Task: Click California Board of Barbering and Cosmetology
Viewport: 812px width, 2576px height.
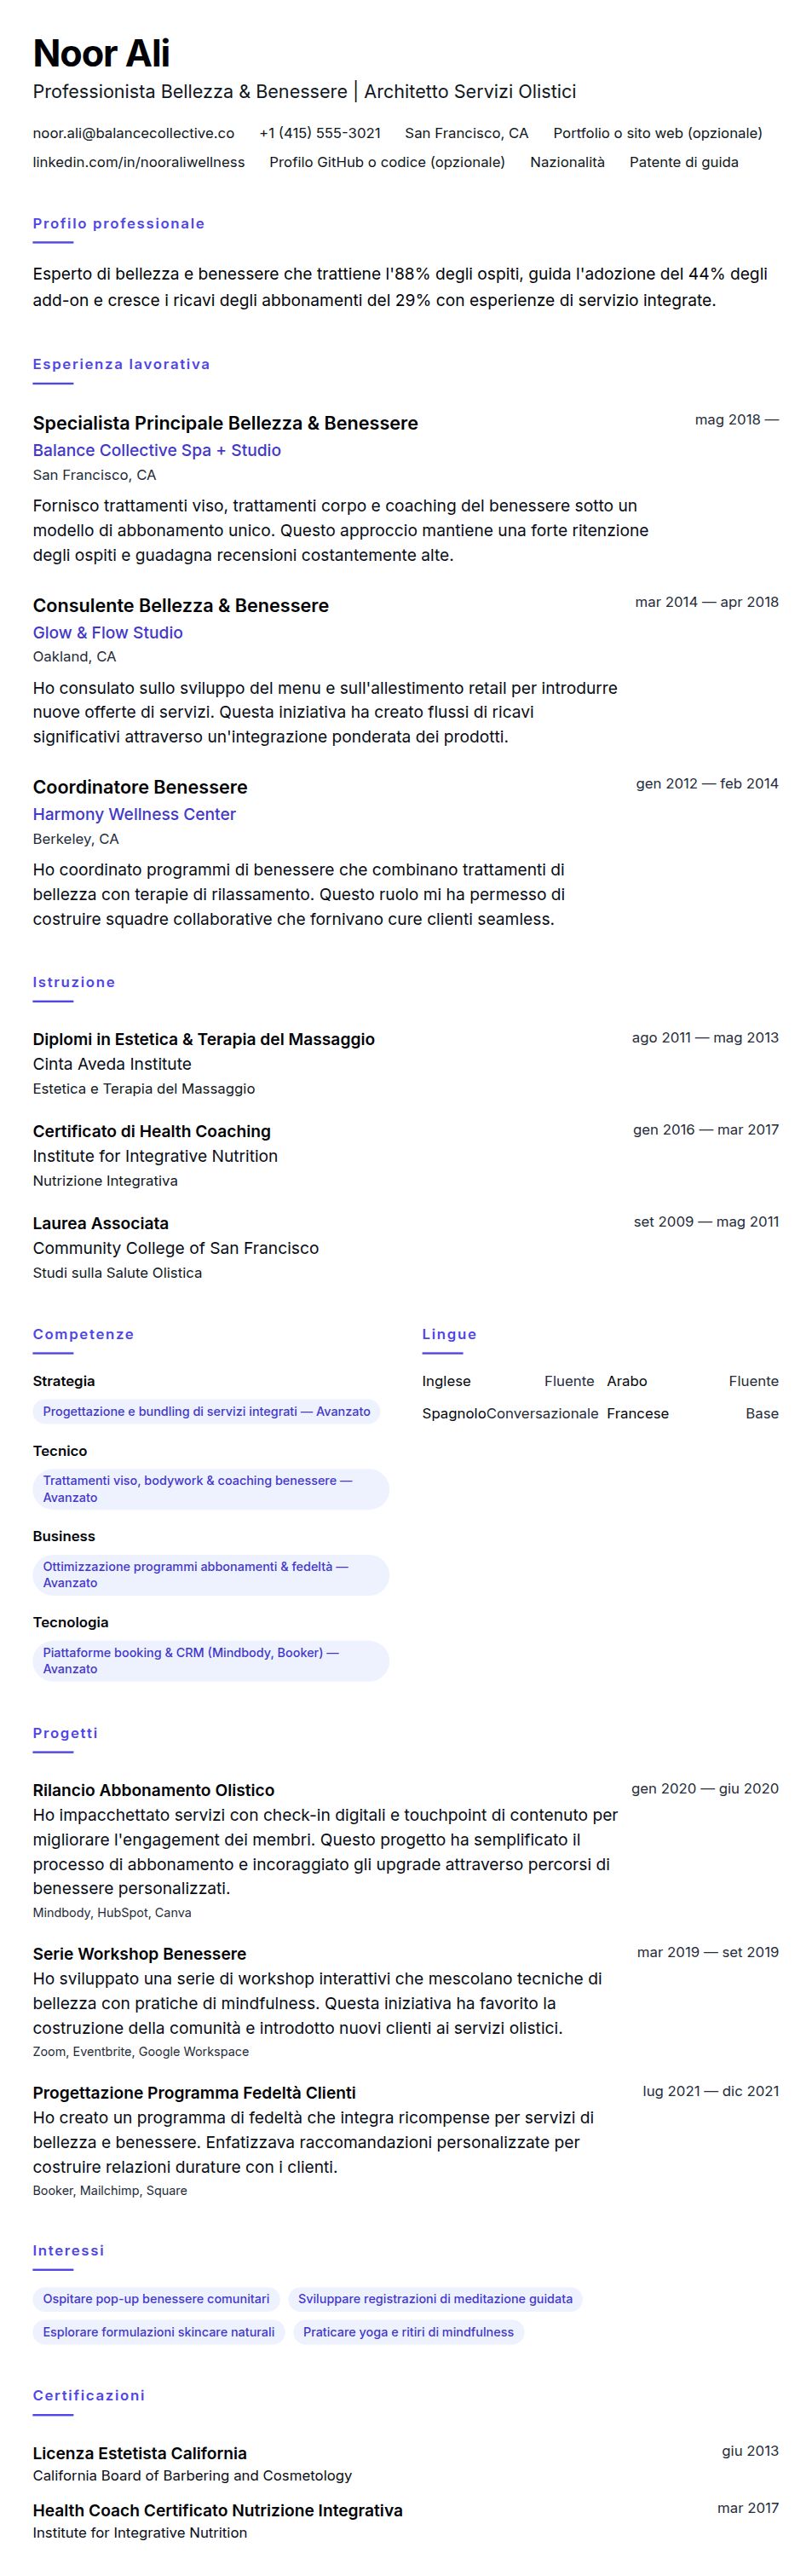Action: tap(192, 2476)
